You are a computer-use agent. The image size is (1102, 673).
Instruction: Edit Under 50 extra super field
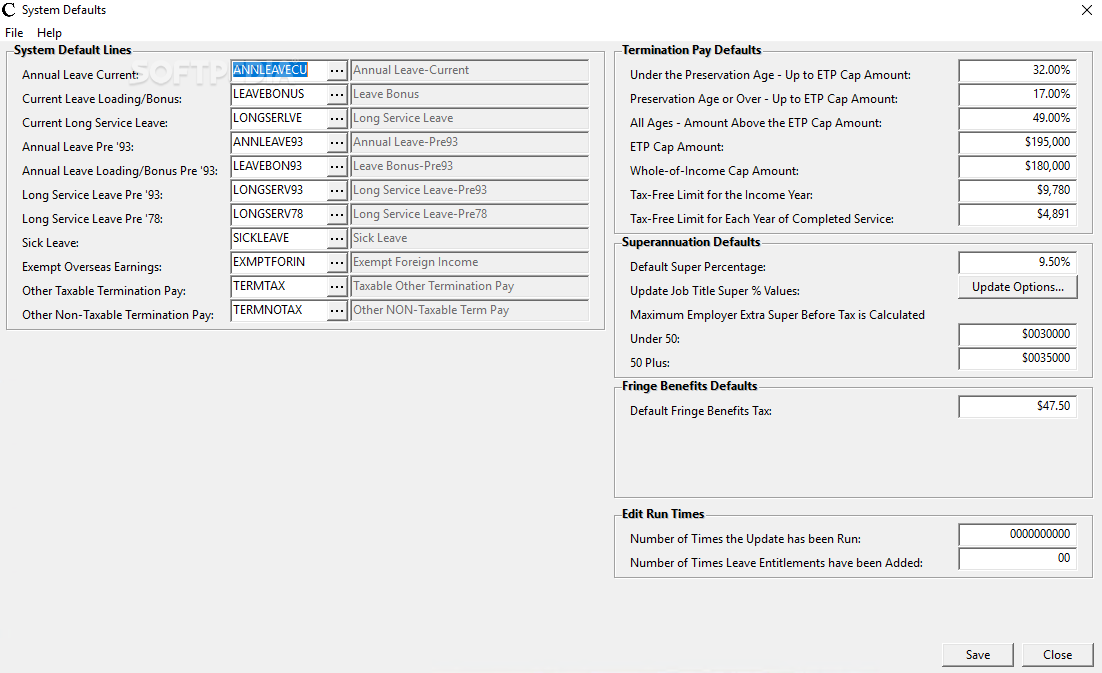tap(1018, 334)
